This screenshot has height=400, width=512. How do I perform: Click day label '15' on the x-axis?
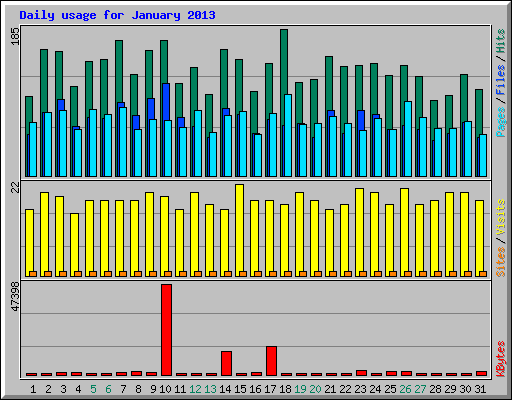click(x=240, y=389)
